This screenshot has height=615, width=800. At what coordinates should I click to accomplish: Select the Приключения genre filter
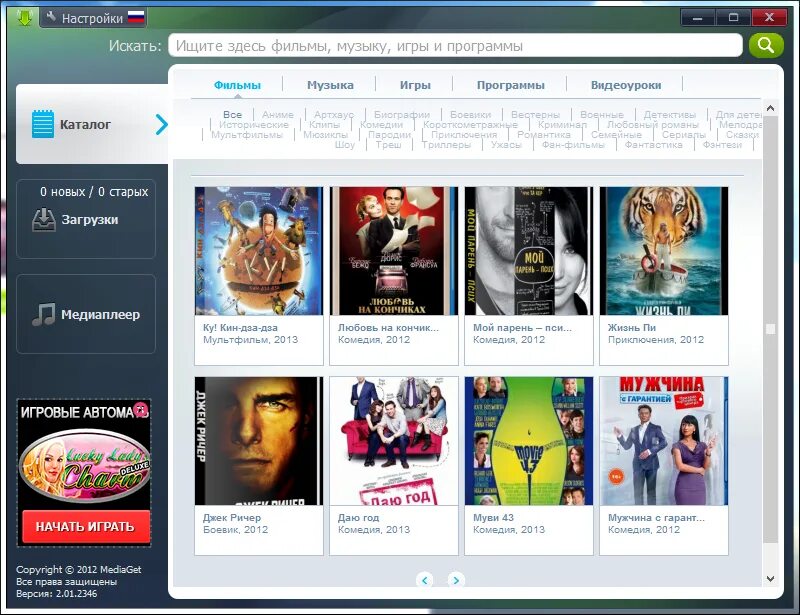464,135
